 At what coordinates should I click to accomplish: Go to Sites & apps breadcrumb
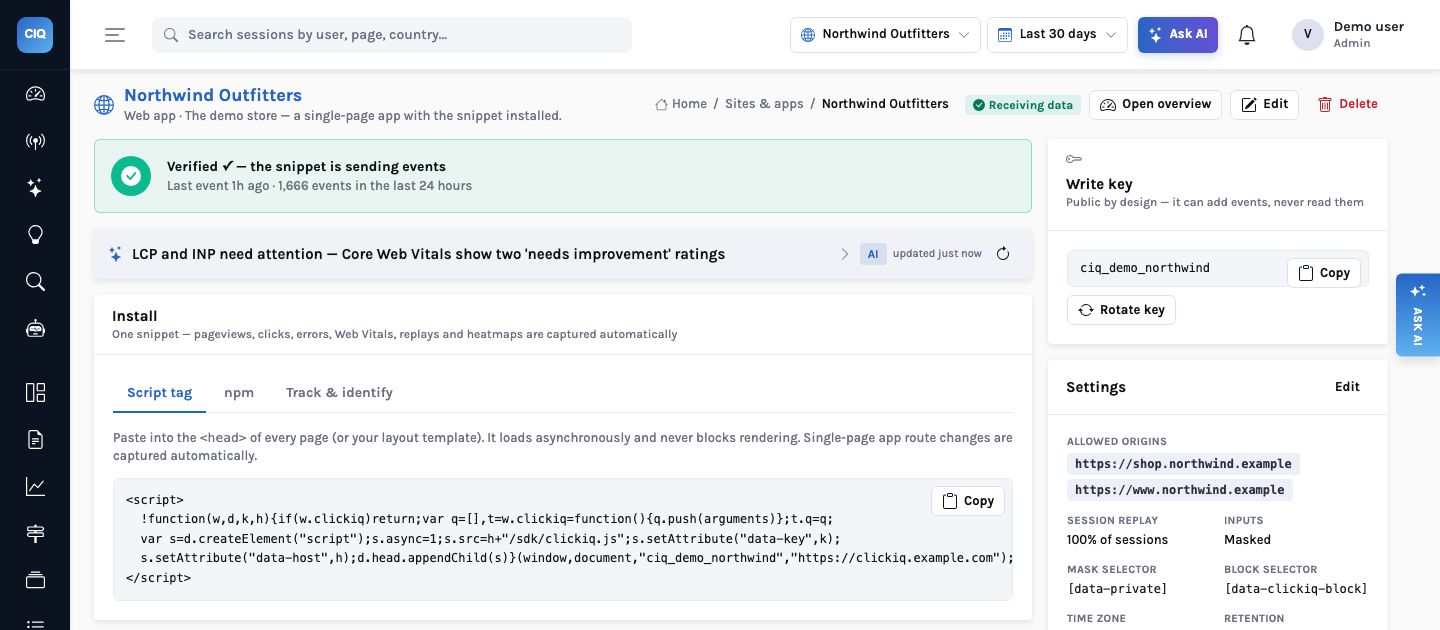pyautogui.click(x=764, y=104)
